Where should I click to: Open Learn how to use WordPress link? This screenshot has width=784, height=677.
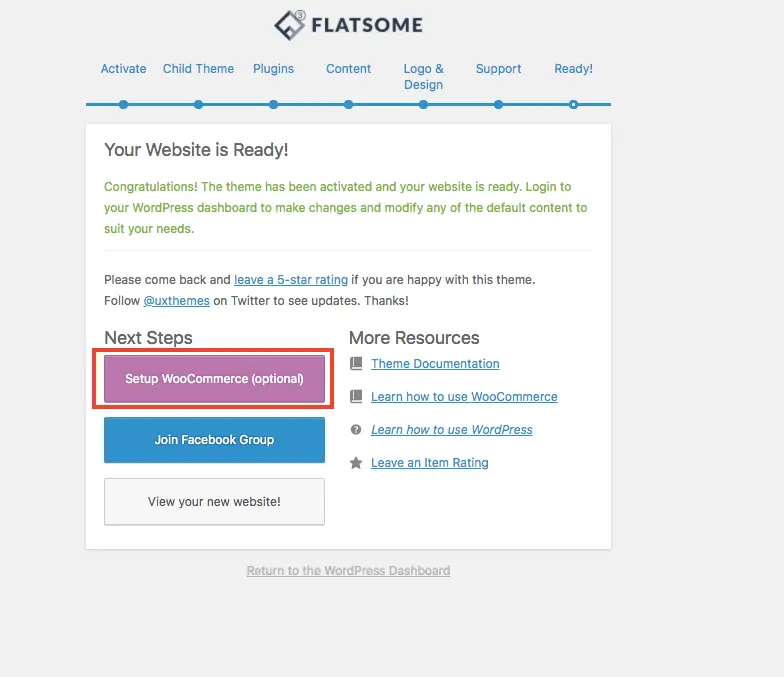click(x=452, y=430)
